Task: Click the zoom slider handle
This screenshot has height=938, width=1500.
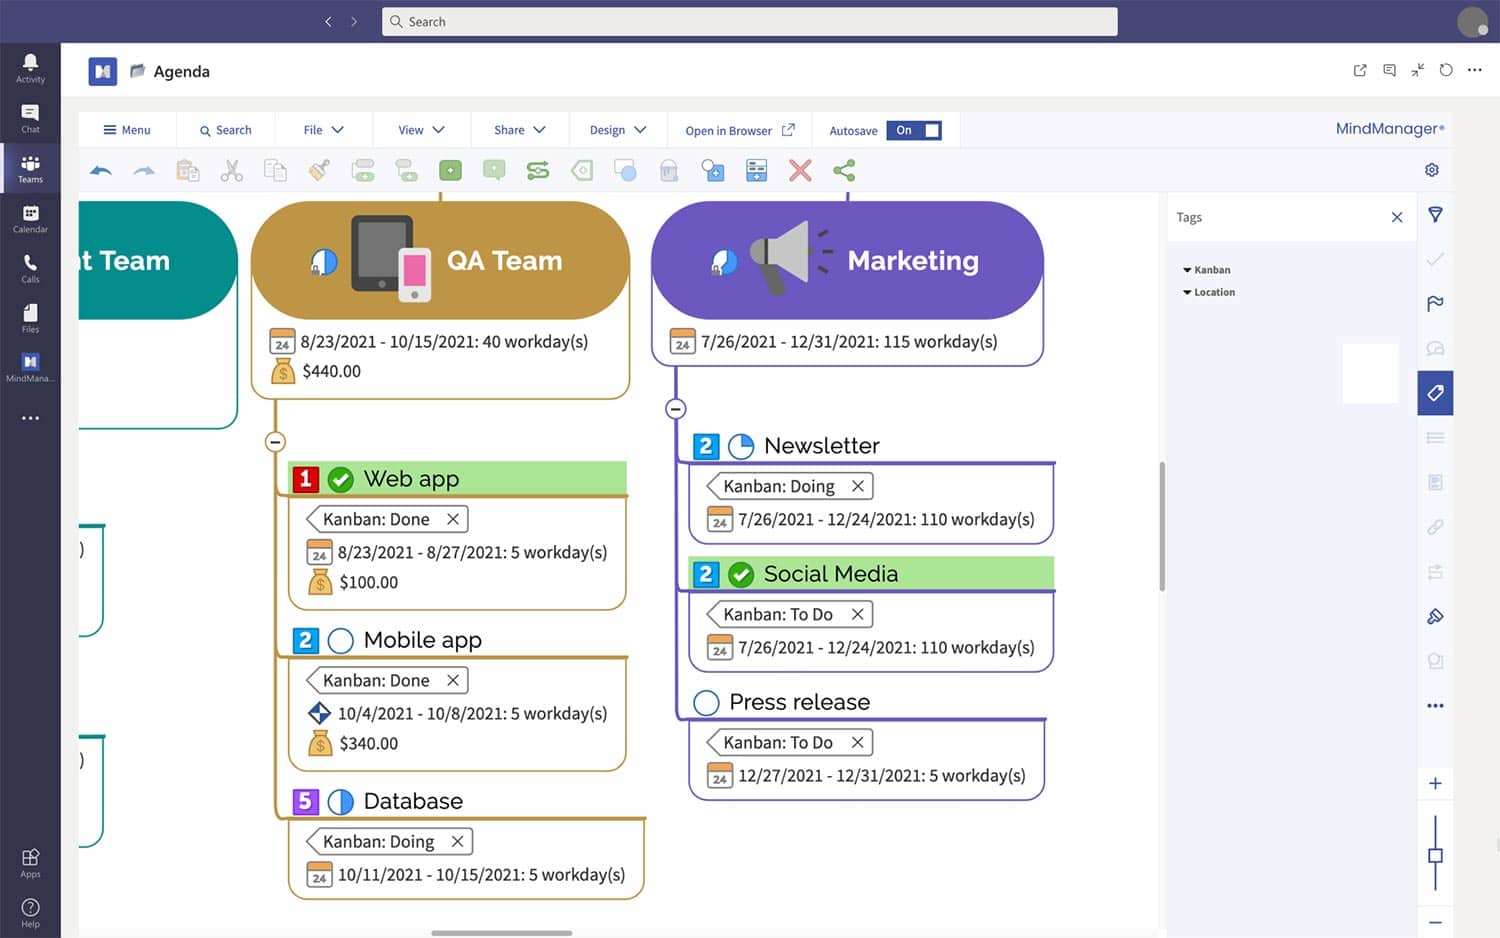Action: coord(1435,856)
